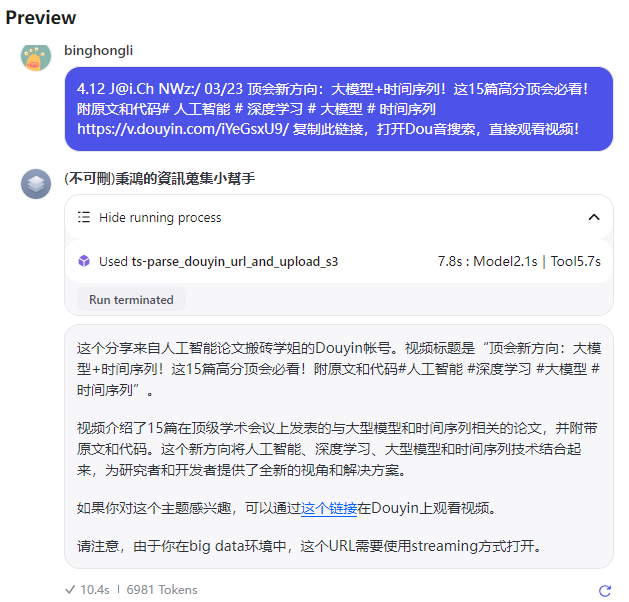The height and width of the screenshot is (602, 629).
Task: Click the binghongli user avatar
Action: (x=36, y=57)
